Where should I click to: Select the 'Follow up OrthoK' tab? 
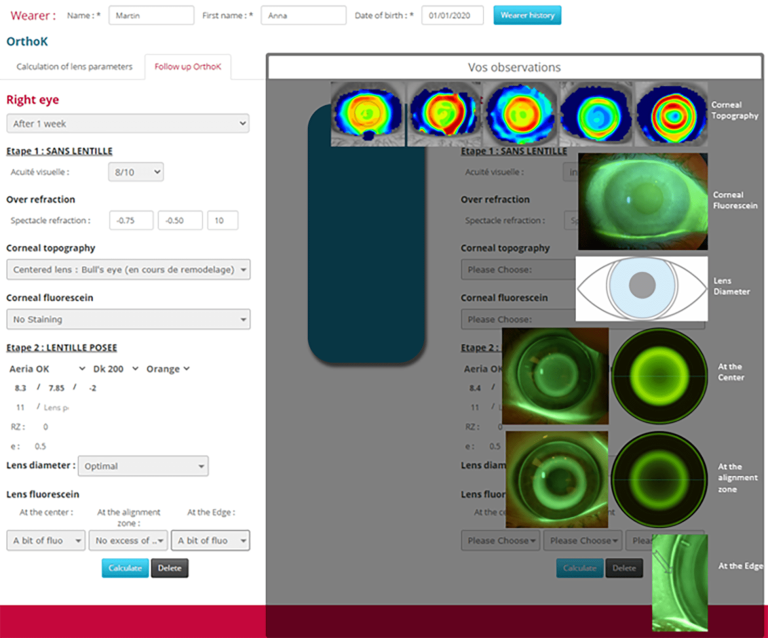187,67
